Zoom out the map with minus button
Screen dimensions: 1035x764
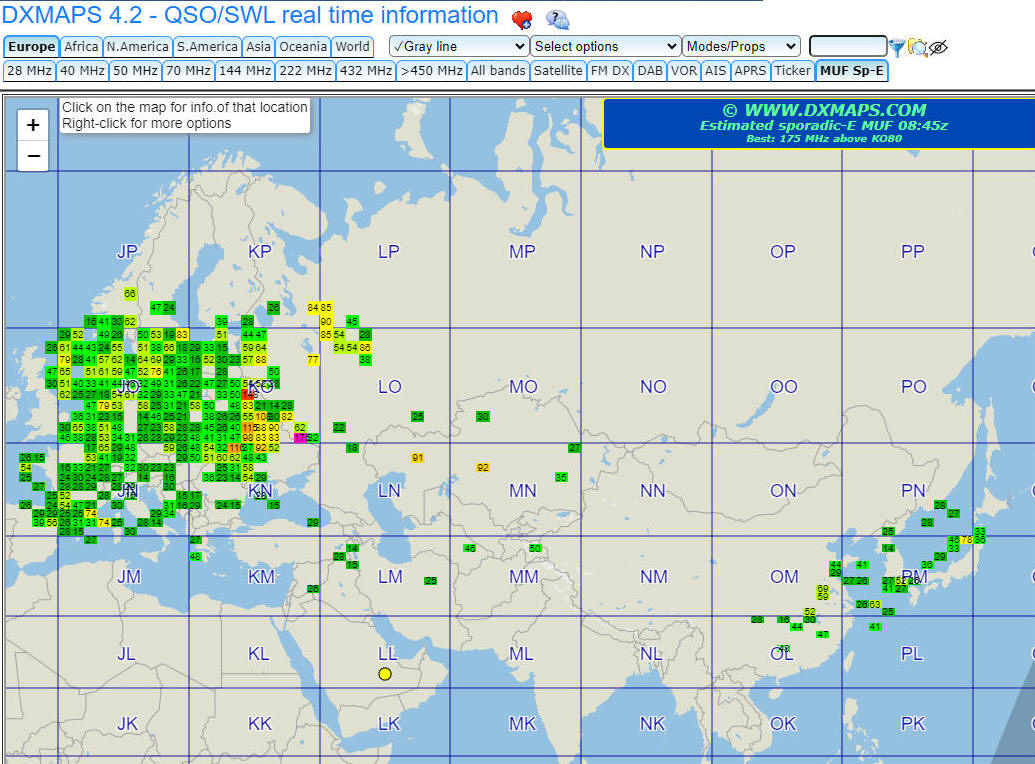[33, 156]
